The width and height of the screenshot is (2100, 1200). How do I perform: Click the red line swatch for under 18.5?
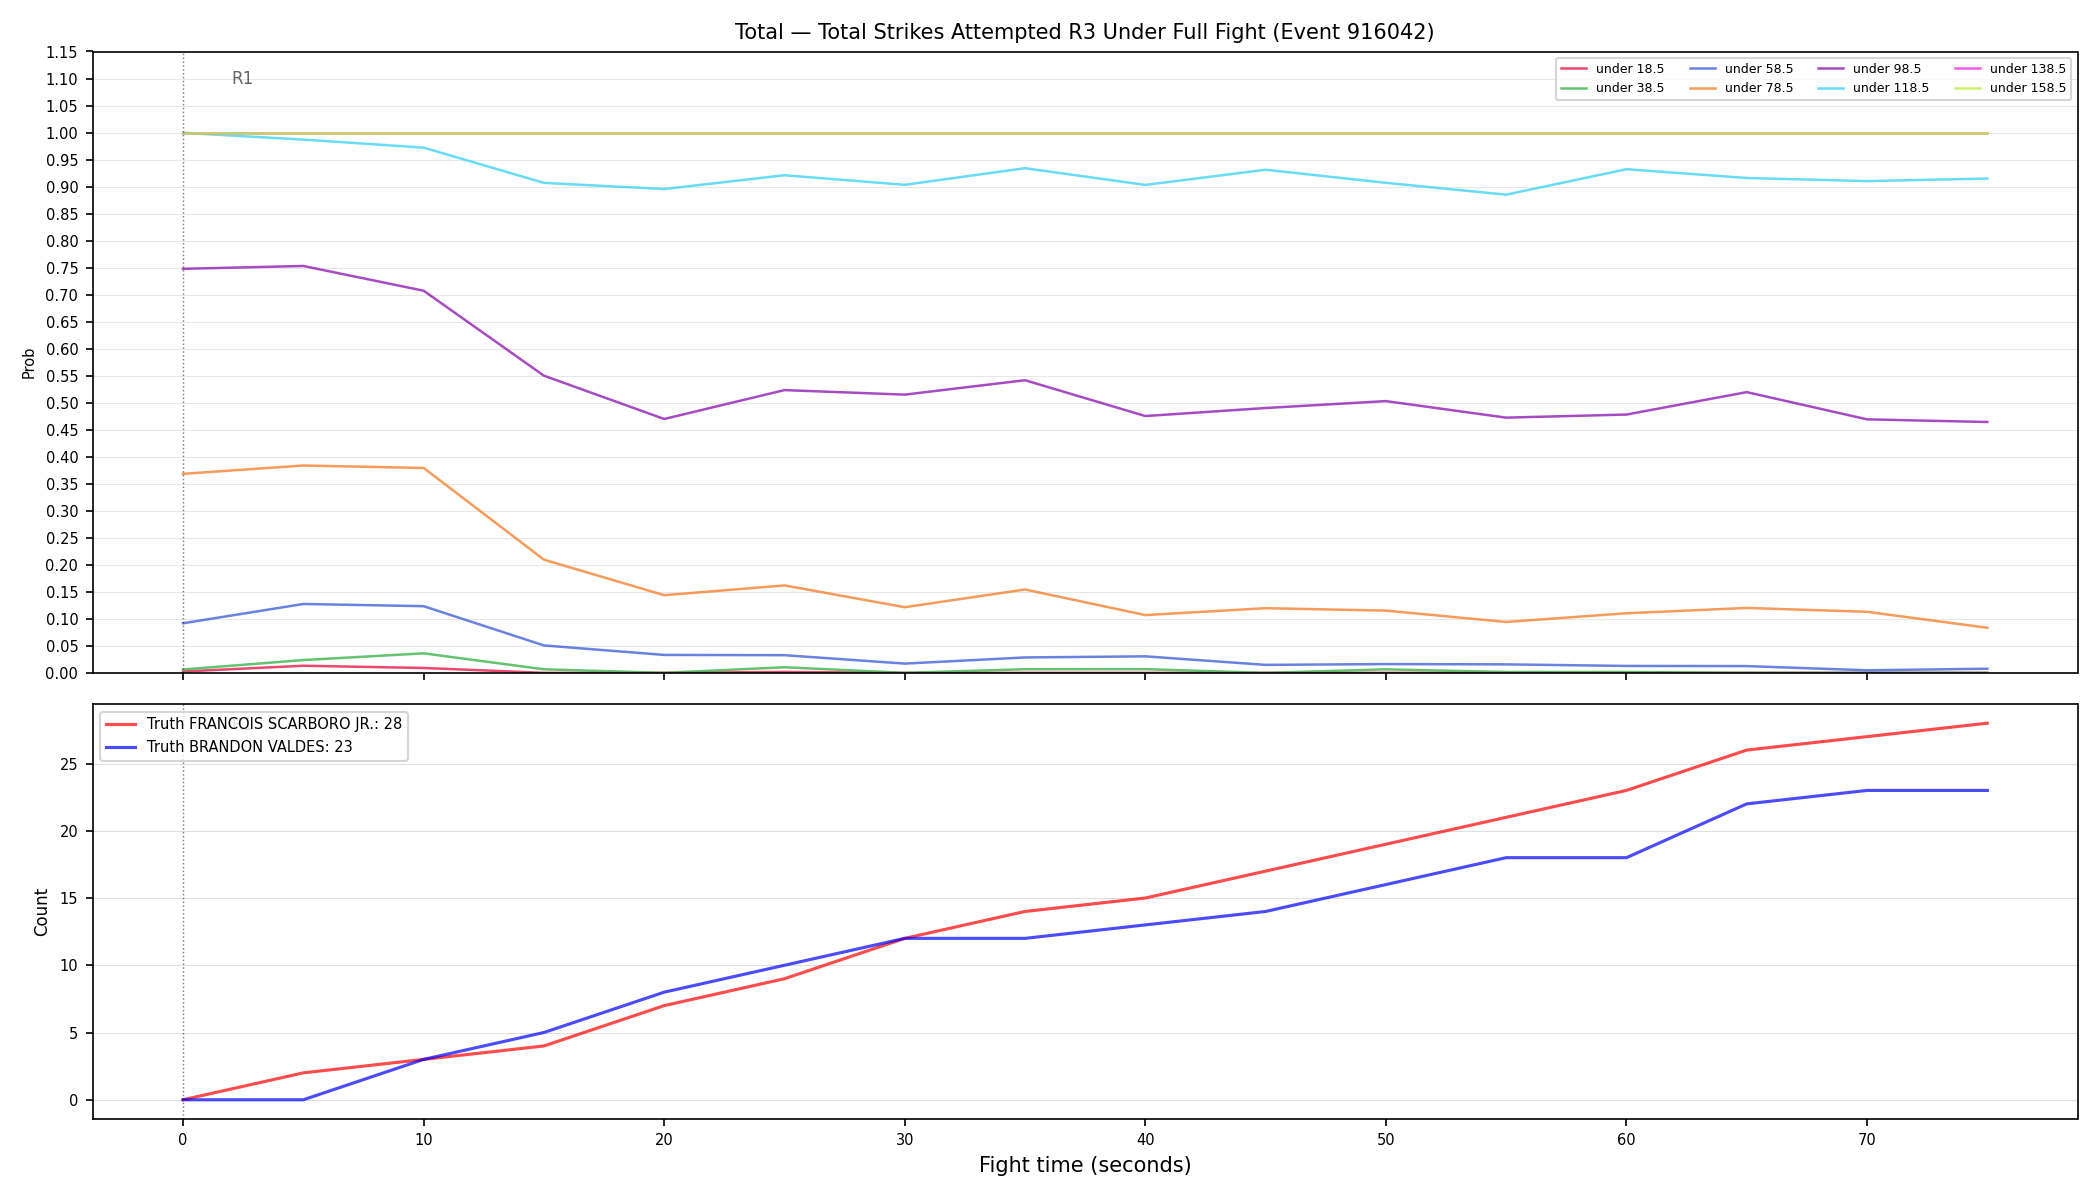[x=1574, y=69]
